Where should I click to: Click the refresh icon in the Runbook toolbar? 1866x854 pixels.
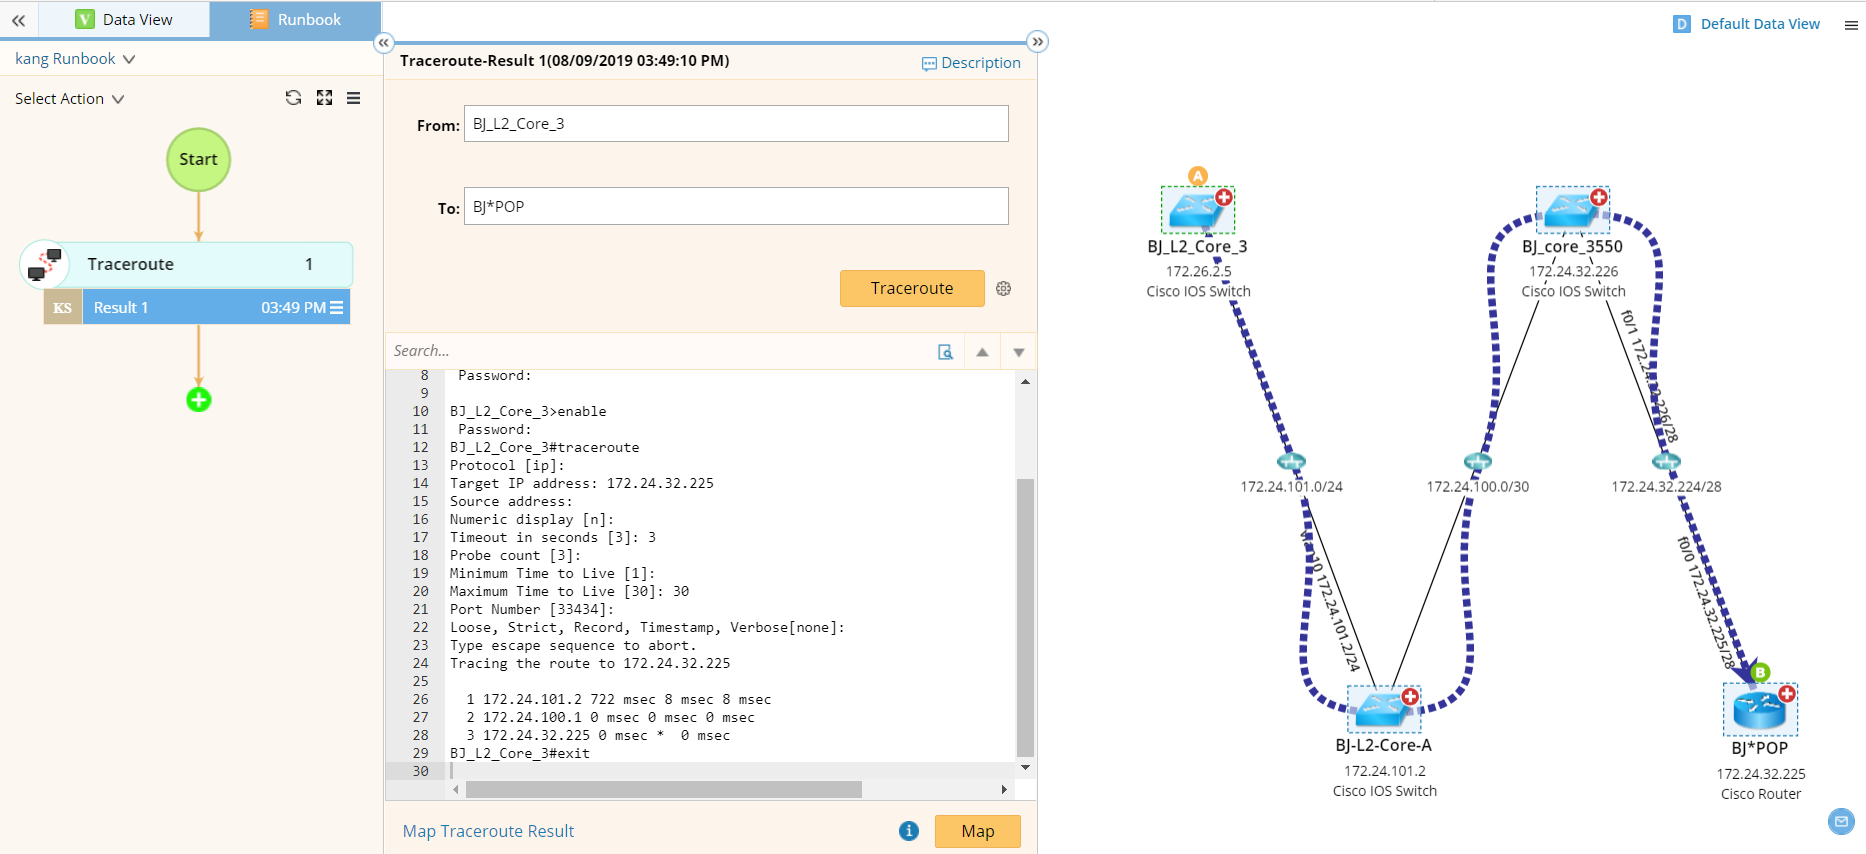pyautogui.click(x=293, y=98)
